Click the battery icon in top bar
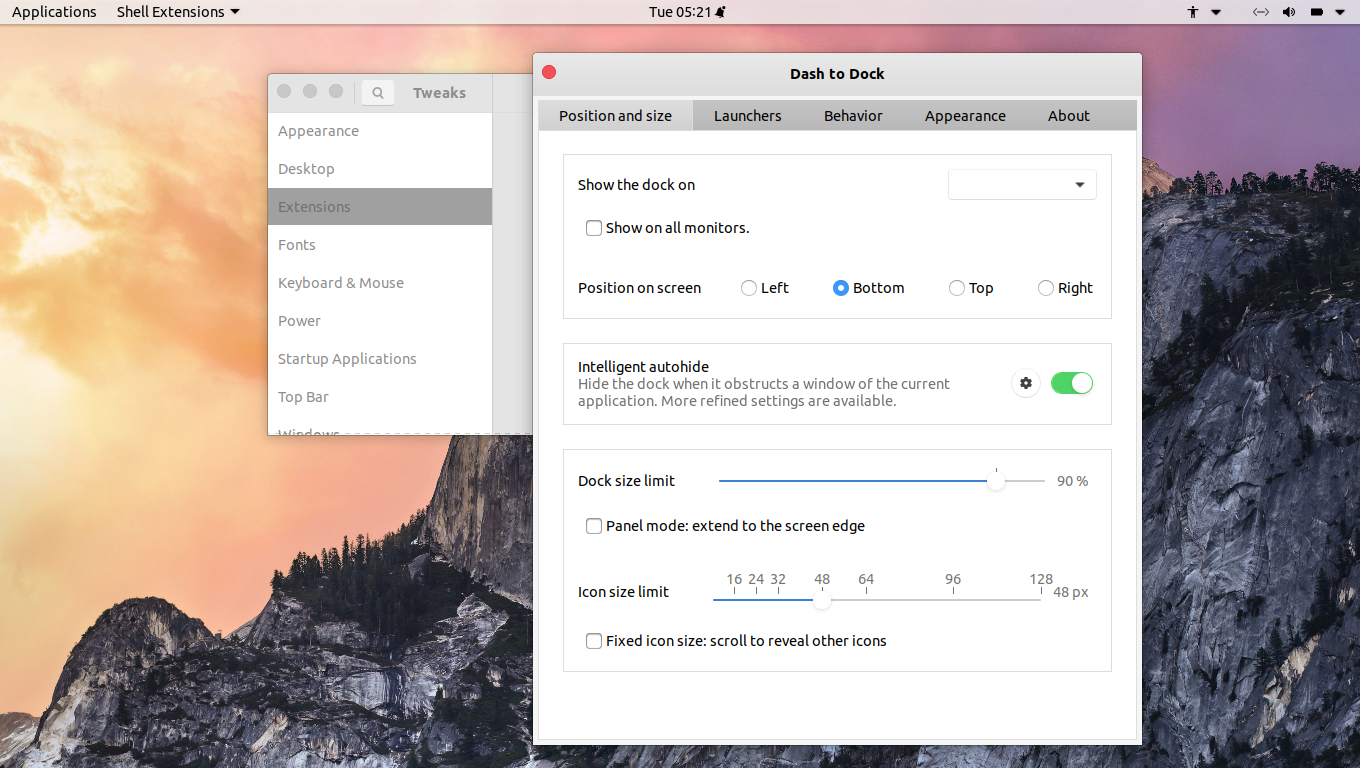The height and width of the screenshot is (768, 1360). coord(1317,12)
